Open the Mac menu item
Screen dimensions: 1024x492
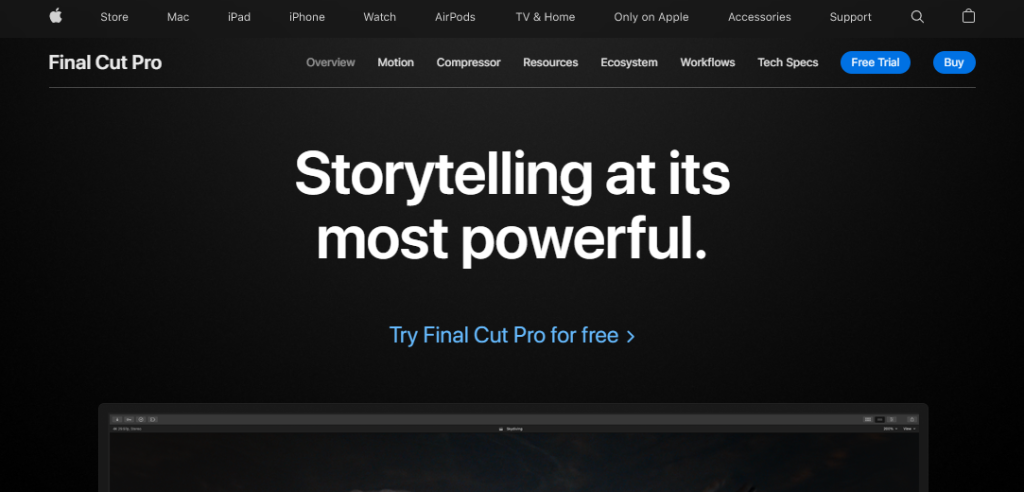click(x=178, y=17)
